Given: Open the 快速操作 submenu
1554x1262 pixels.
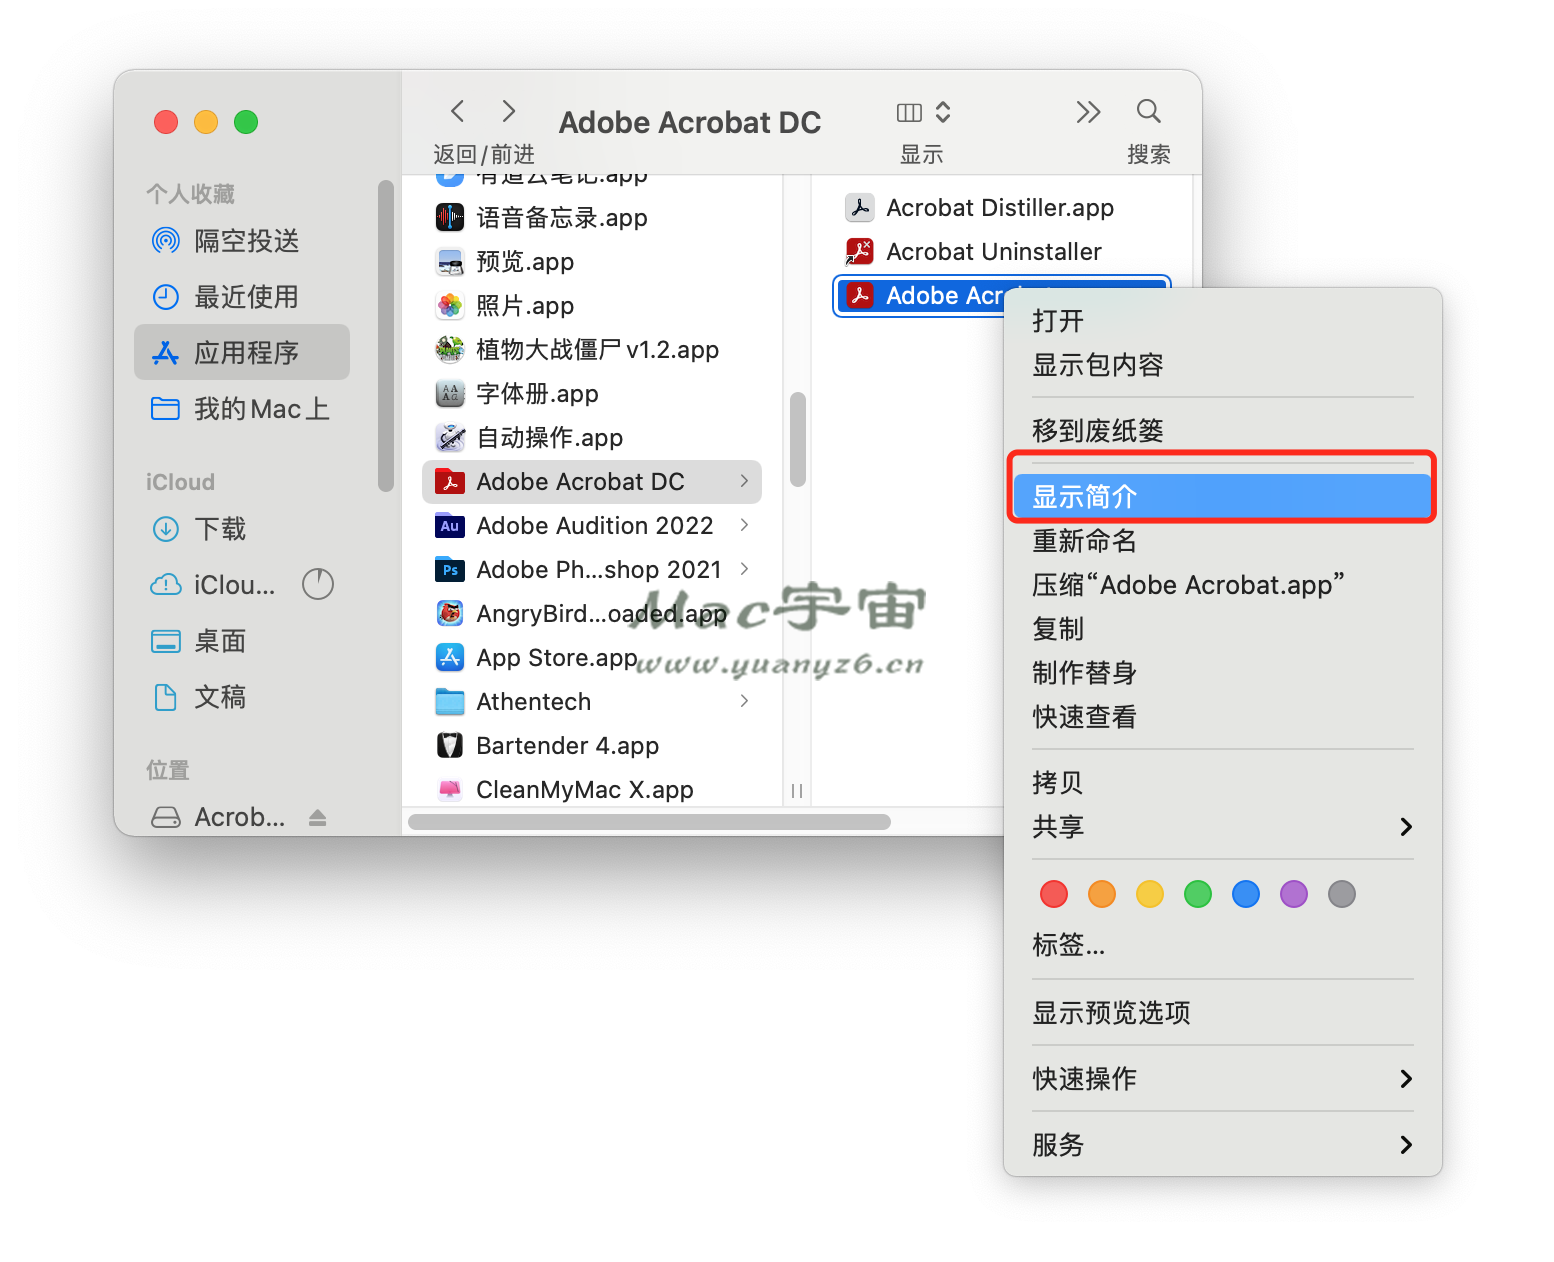Looking at the screenshot, I should [x=1223, y=1079].
